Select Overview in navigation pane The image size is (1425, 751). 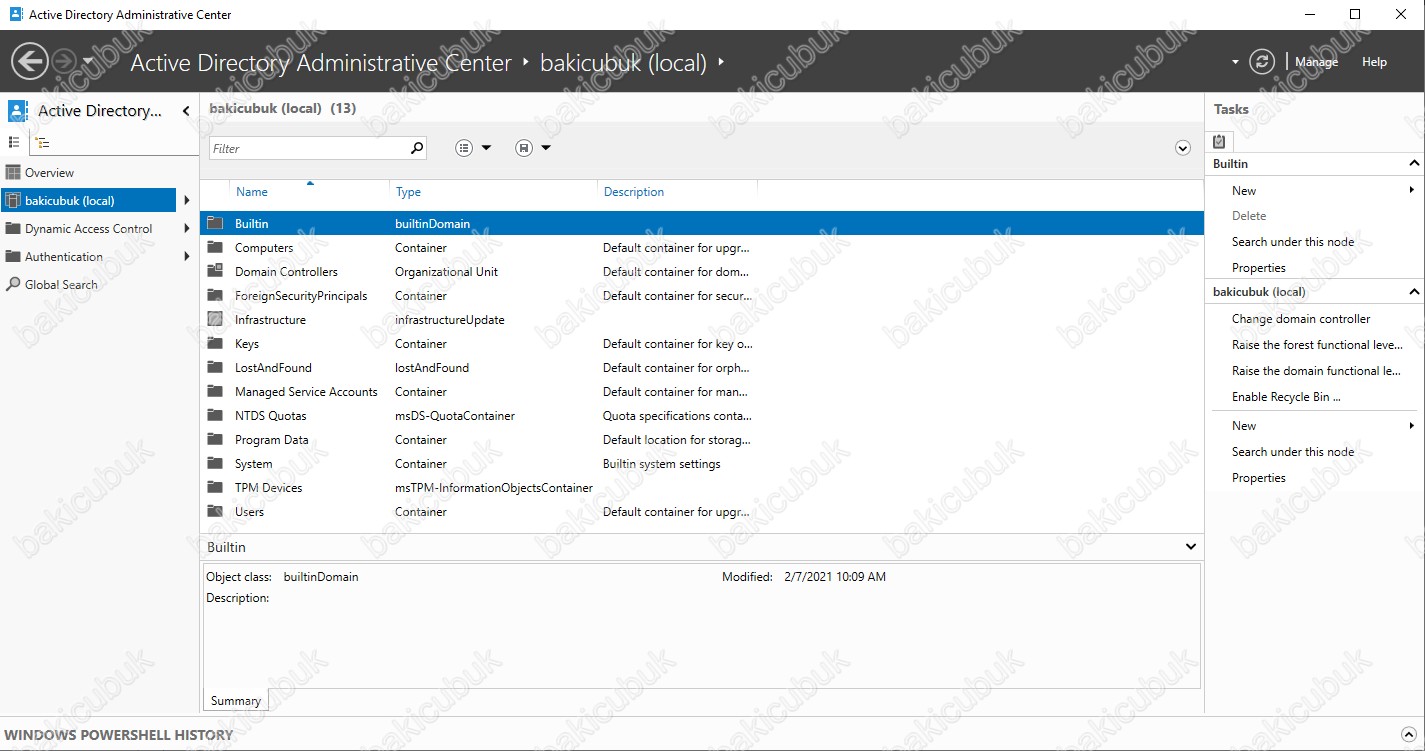[49, 173]
